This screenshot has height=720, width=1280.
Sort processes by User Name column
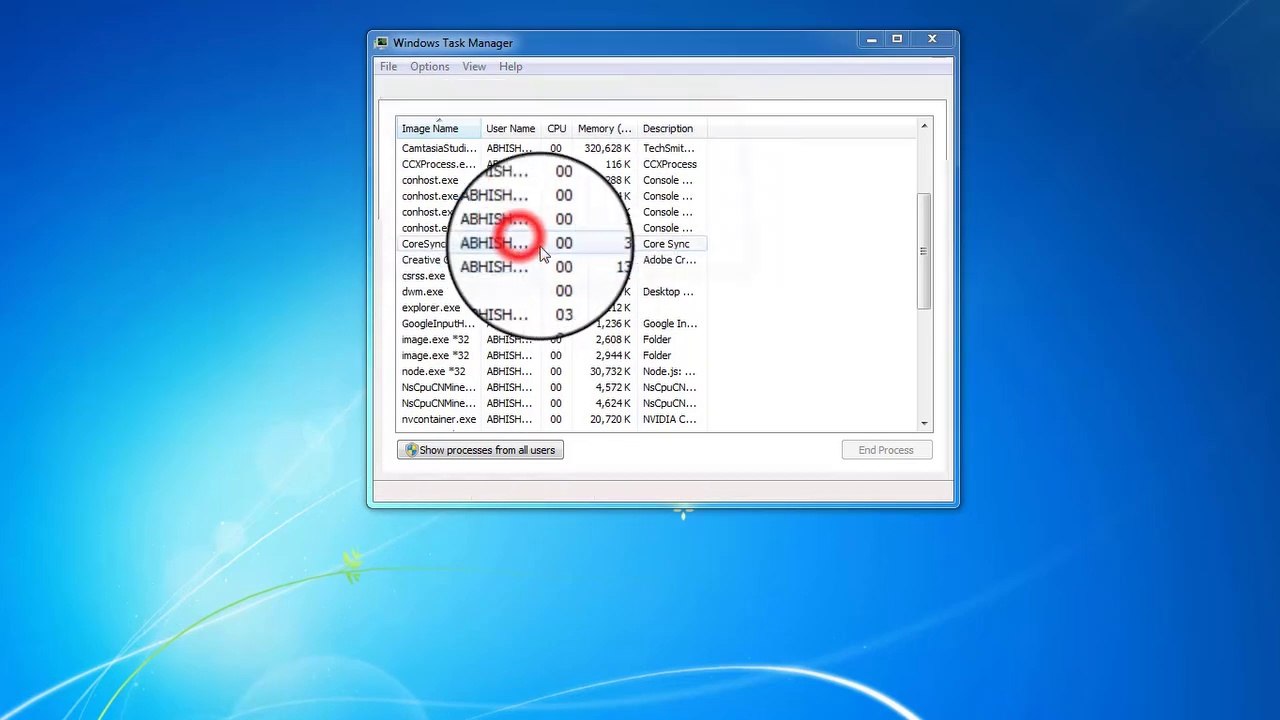pos(510,129)
